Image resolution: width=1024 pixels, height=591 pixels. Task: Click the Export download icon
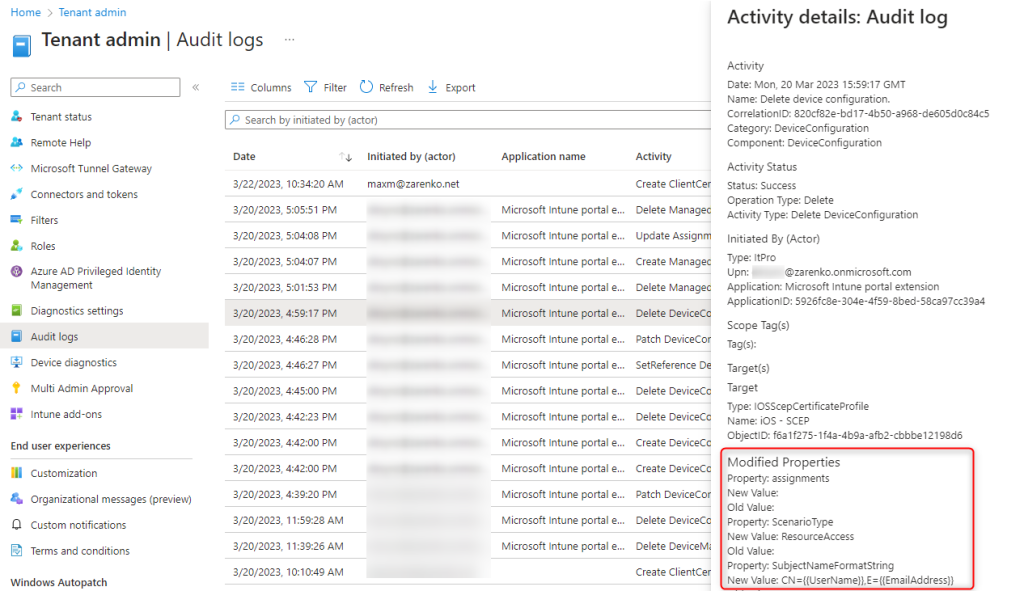click(x=432, y=87)
